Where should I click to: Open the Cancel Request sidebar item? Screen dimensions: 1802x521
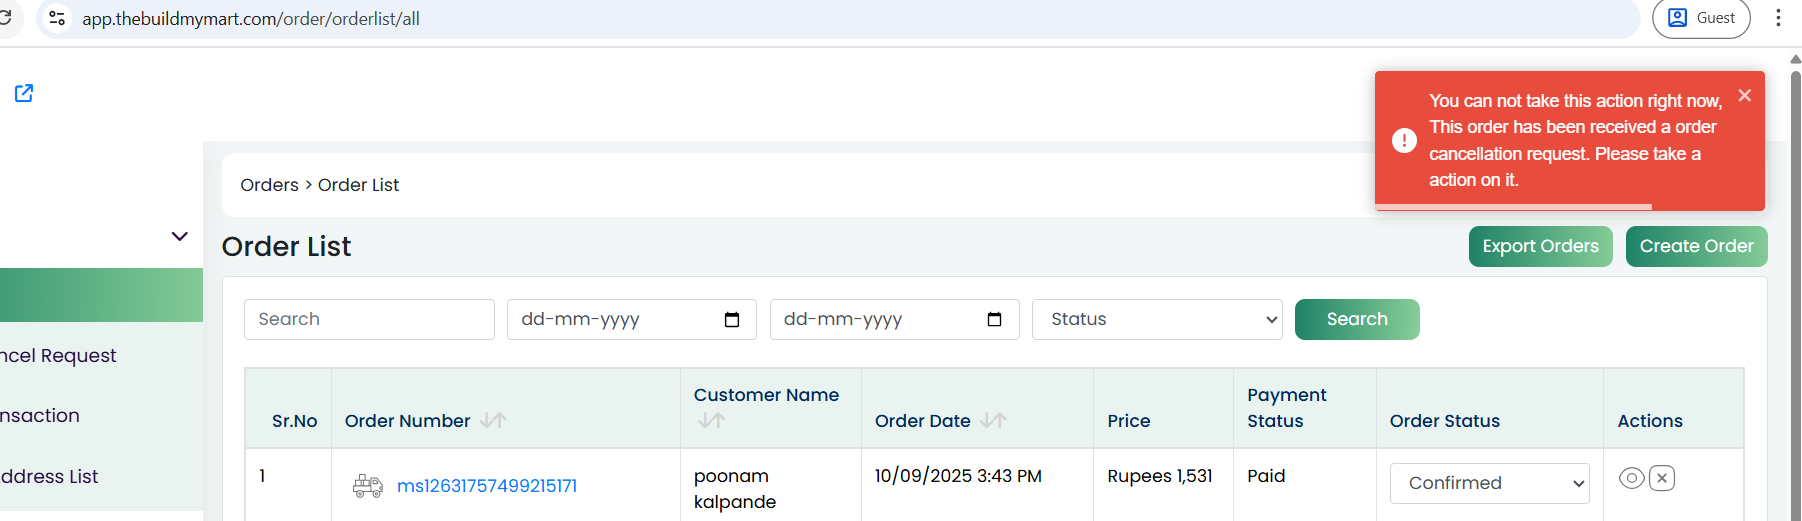(x=58, y=356)
